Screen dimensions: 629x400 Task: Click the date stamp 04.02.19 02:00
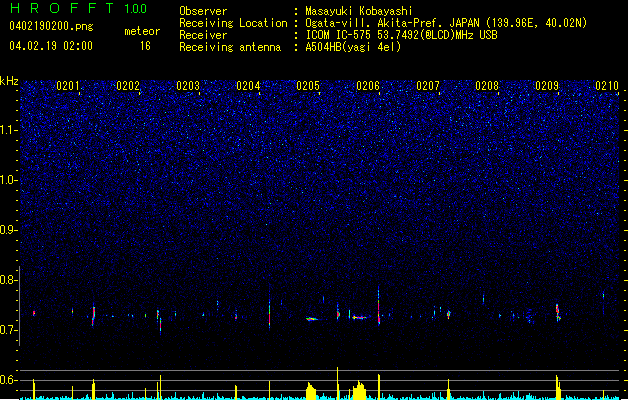pos(51,46)
